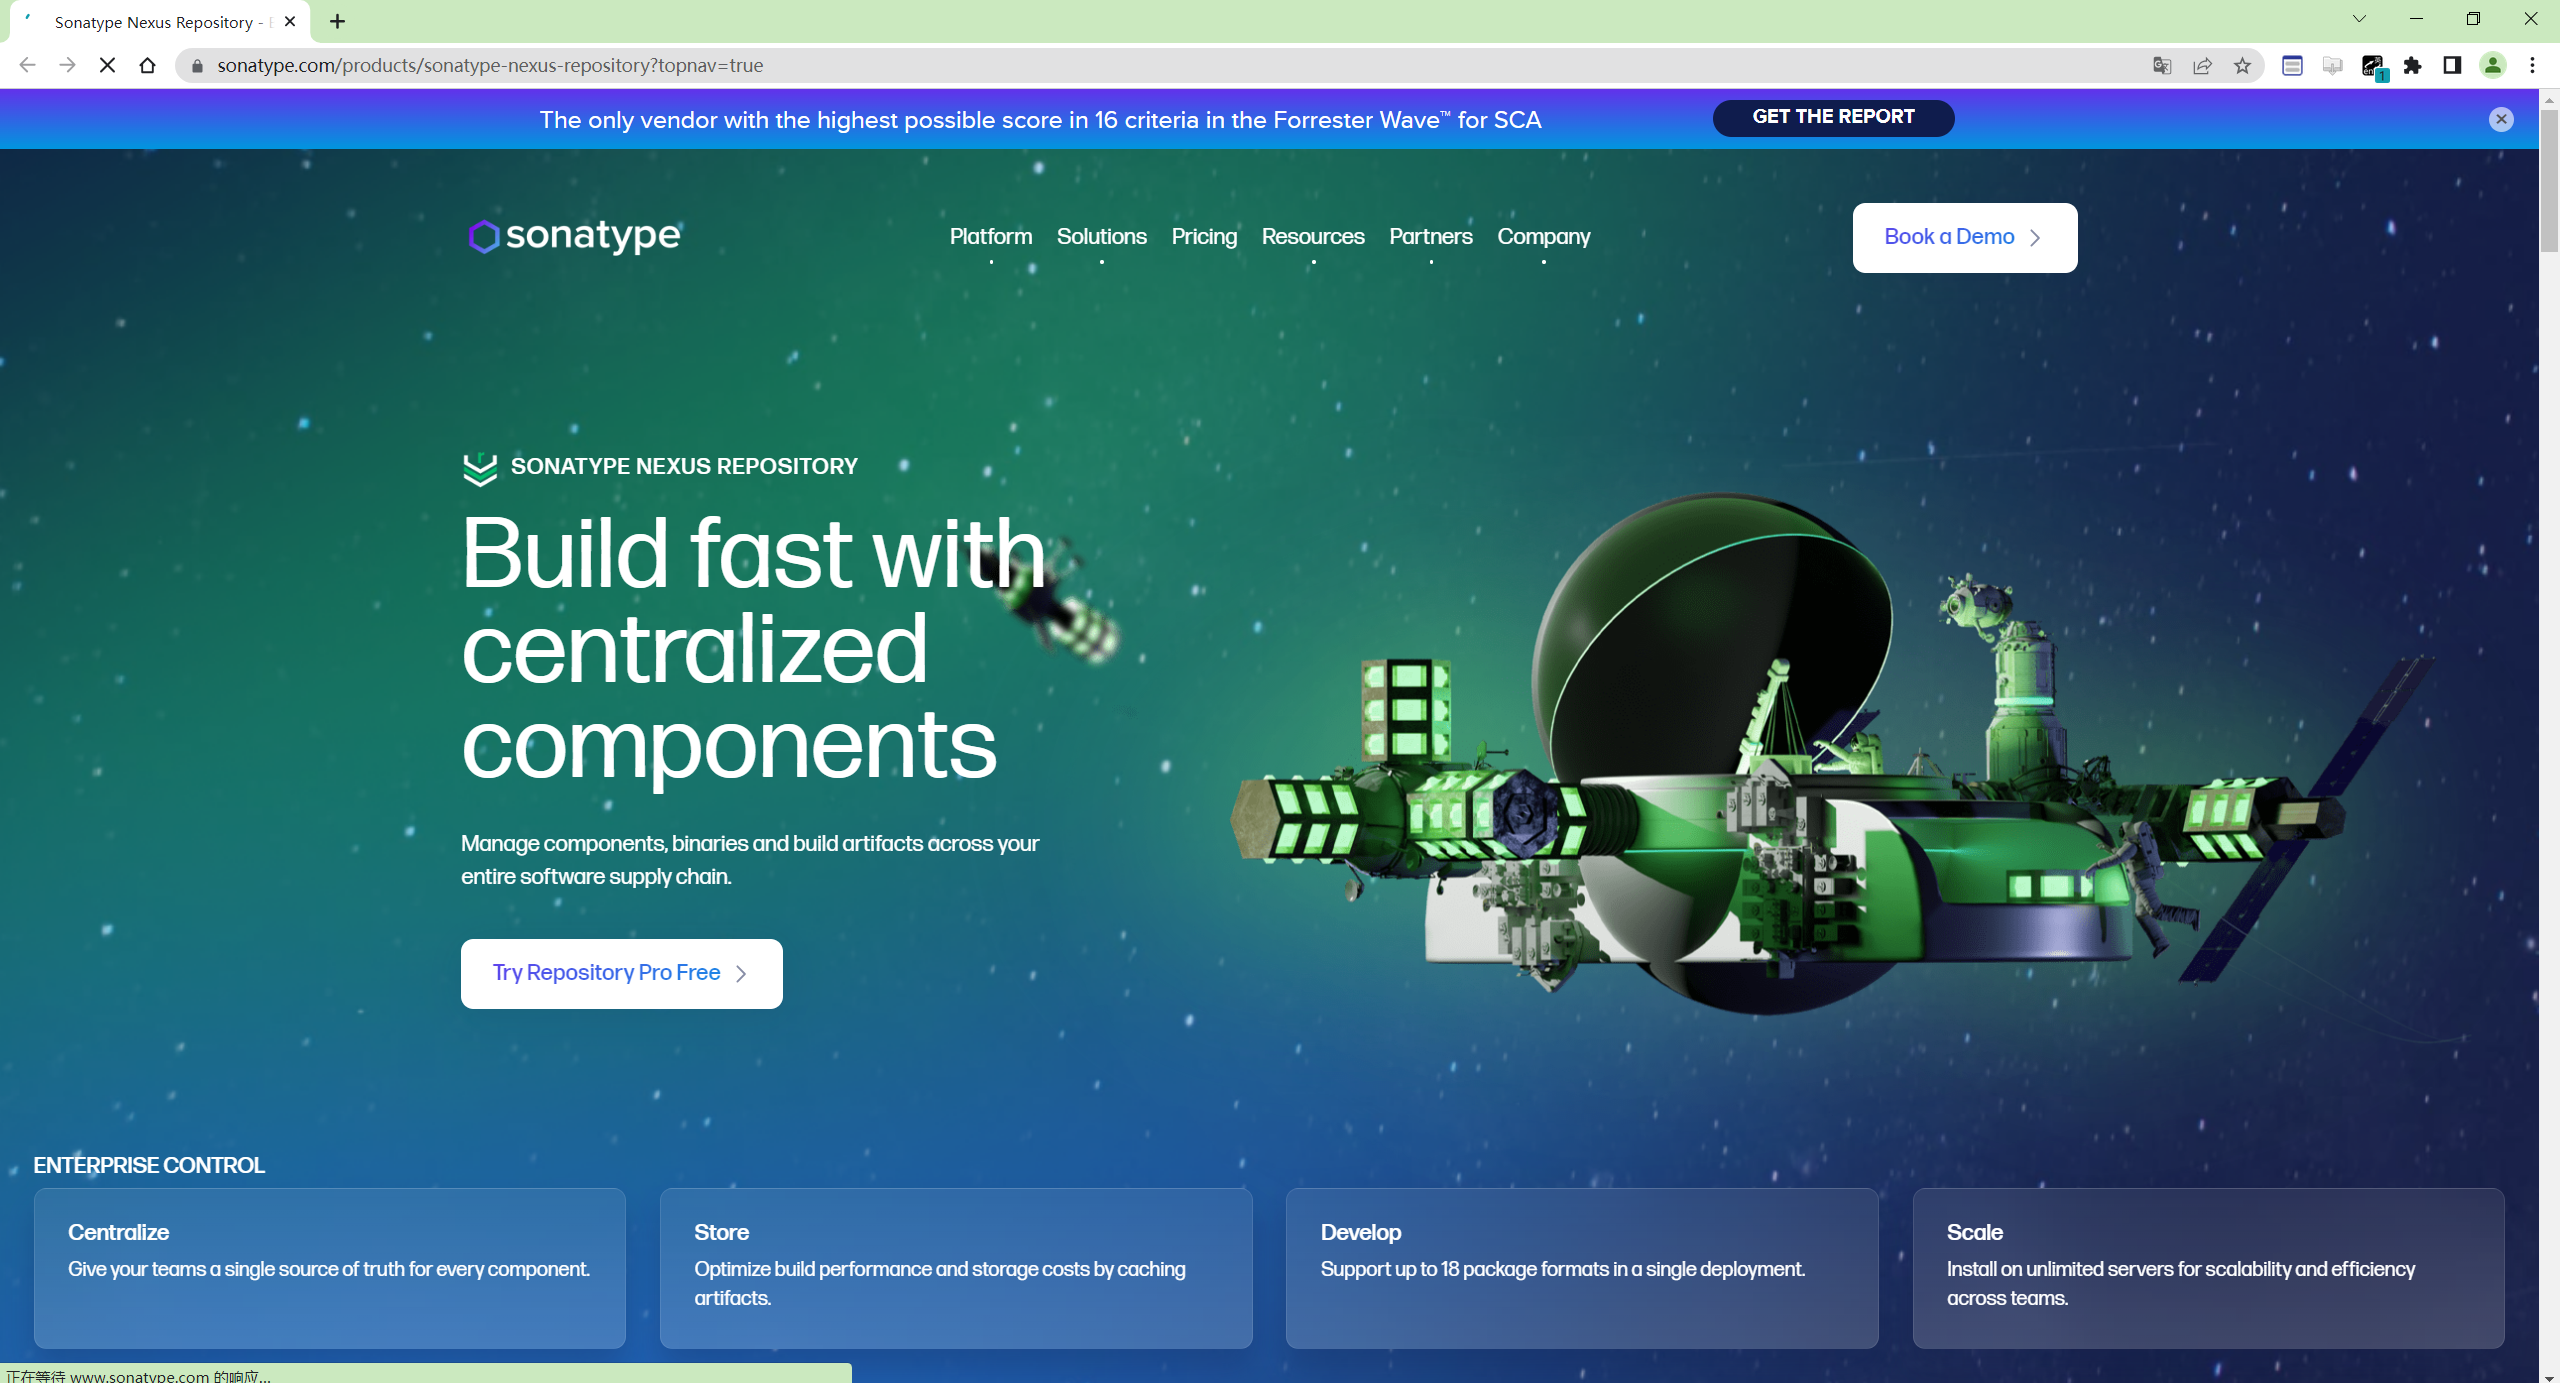Close the Sonatype Nexus Repository tab

(290, 21)
